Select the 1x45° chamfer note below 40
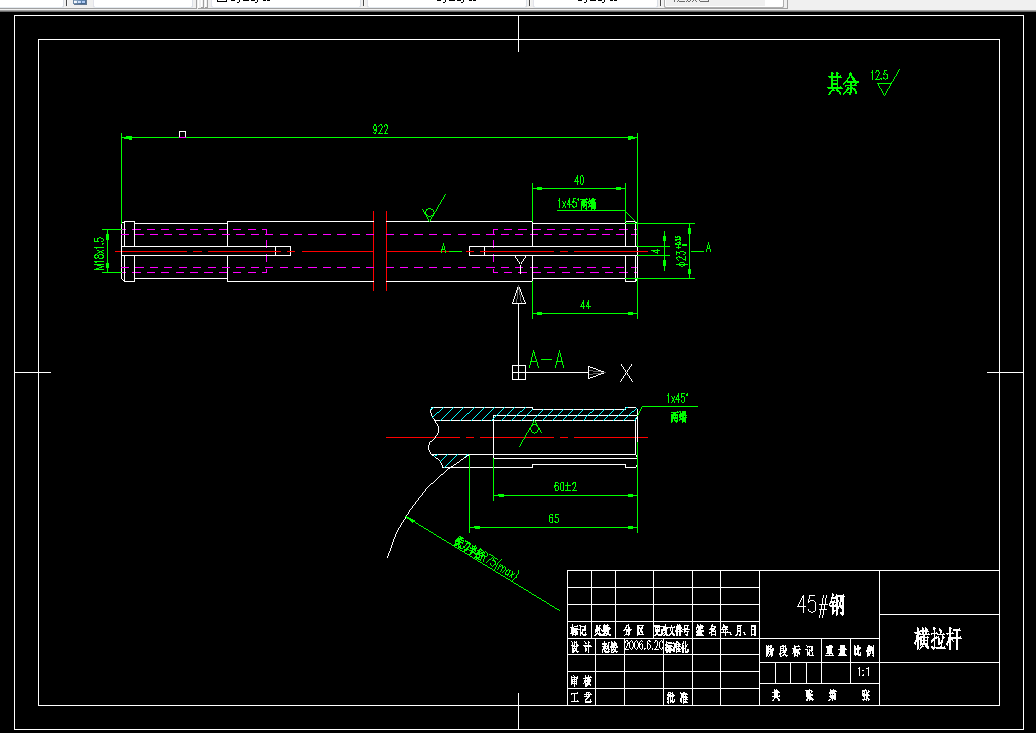The height and width of the screenshot is (733, 1036). pos(577,204)
